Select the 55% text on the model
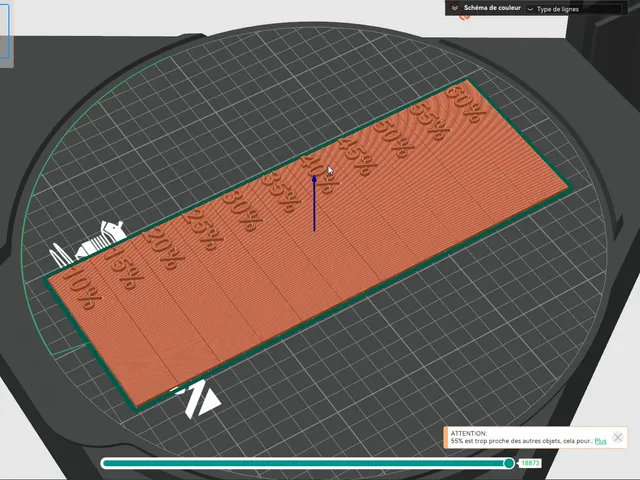The image size is (640, 480). click(429, 122)
